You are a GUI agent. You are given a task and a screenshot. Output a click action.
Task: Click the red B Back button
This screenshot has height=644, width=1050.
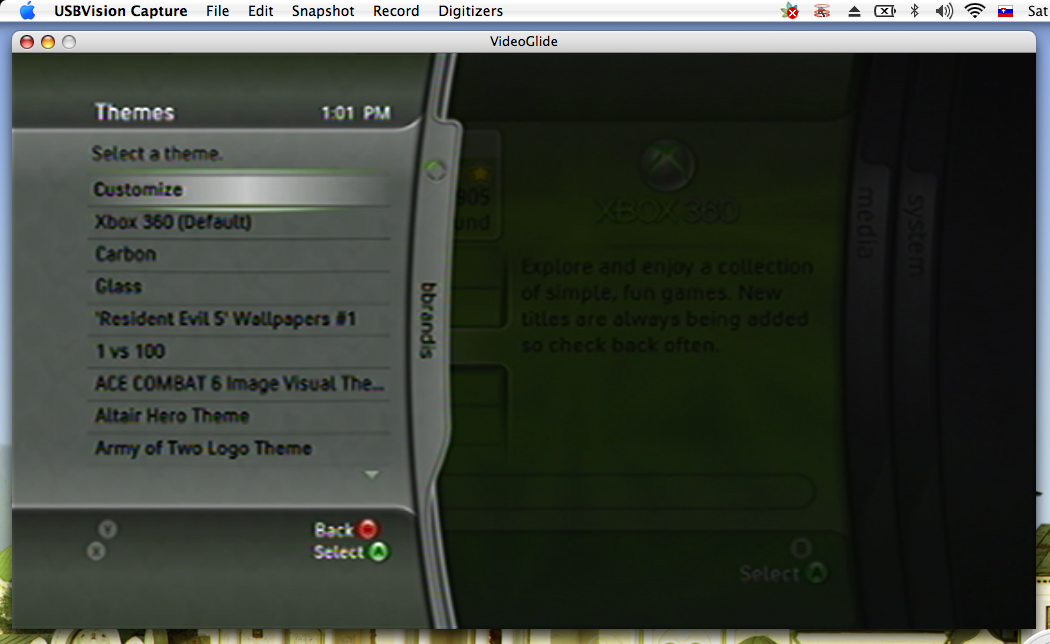(x=368, y=530)
